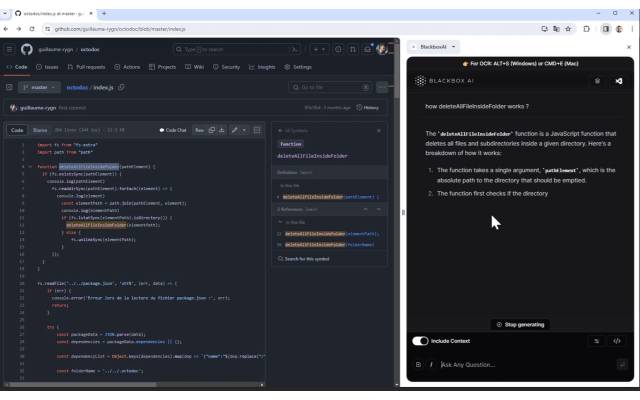Click the attachment icon left of question box
The height and width of the screenshot is (400, 640).
pyautogui.click(x=418, y=364)
